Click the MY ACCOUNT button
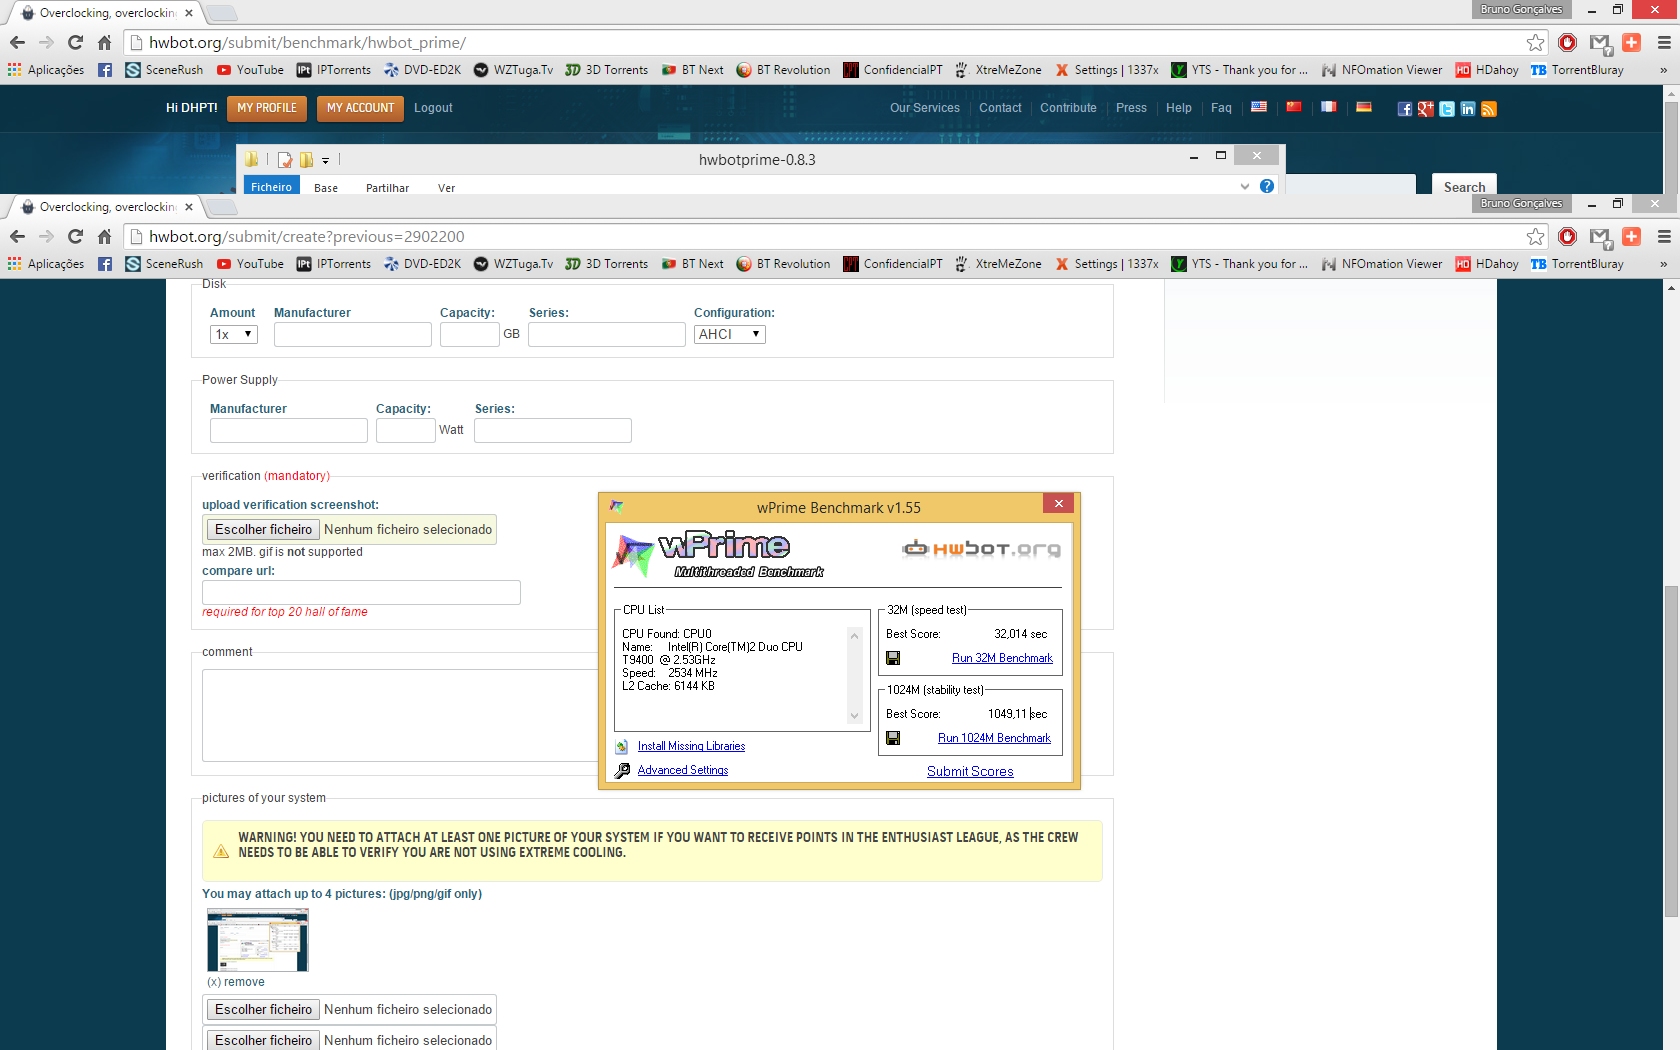 coord(360,108)
